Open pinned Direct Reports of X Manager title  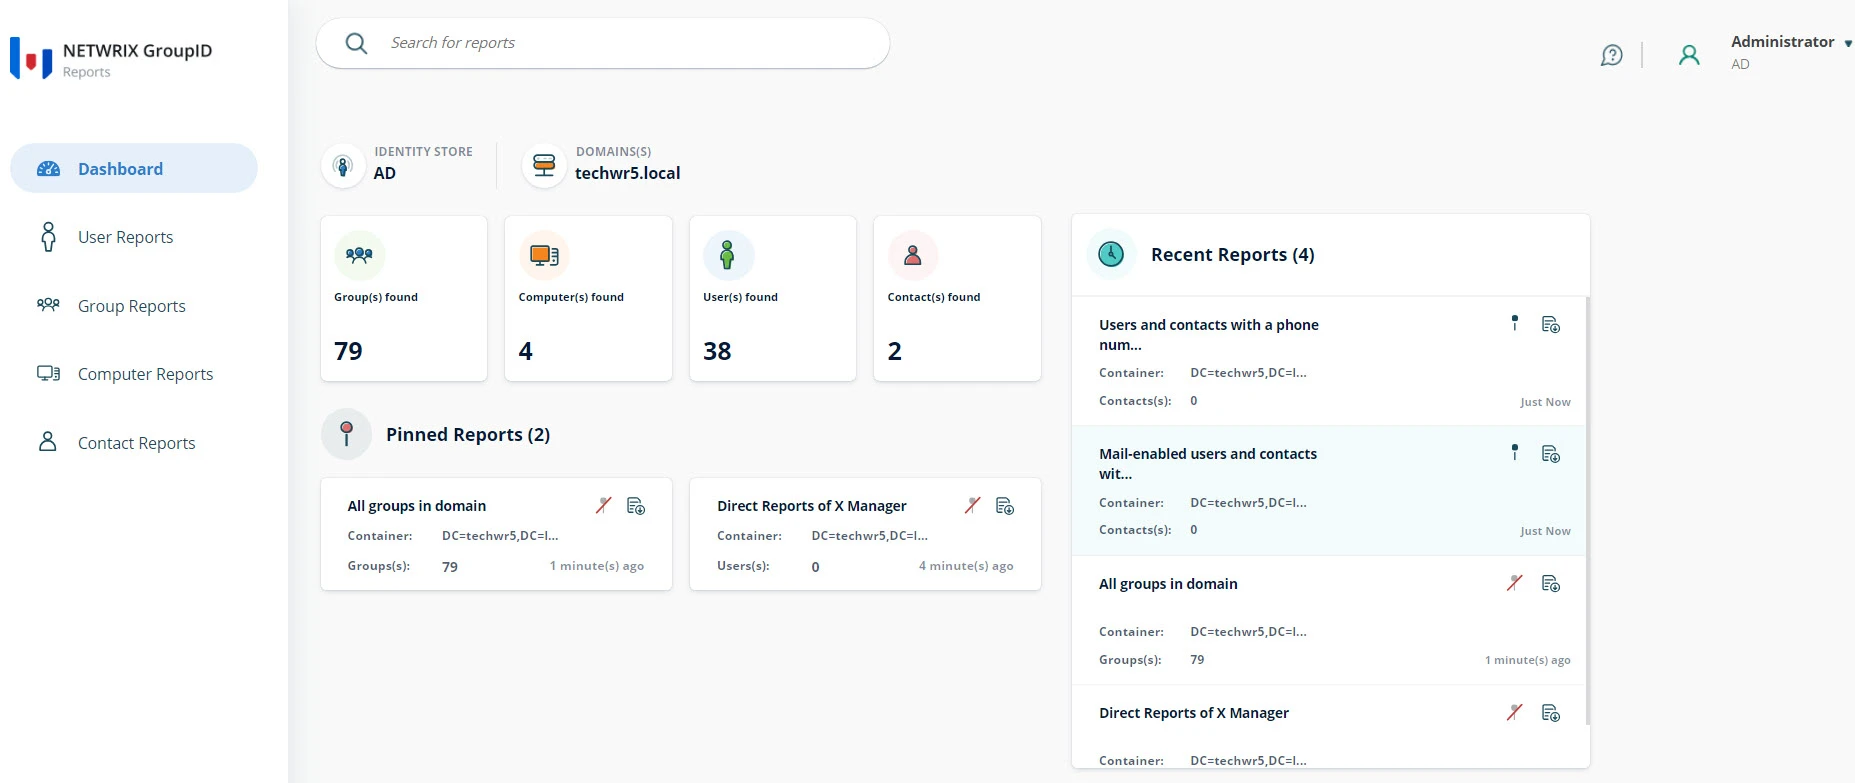coord(812,506)
